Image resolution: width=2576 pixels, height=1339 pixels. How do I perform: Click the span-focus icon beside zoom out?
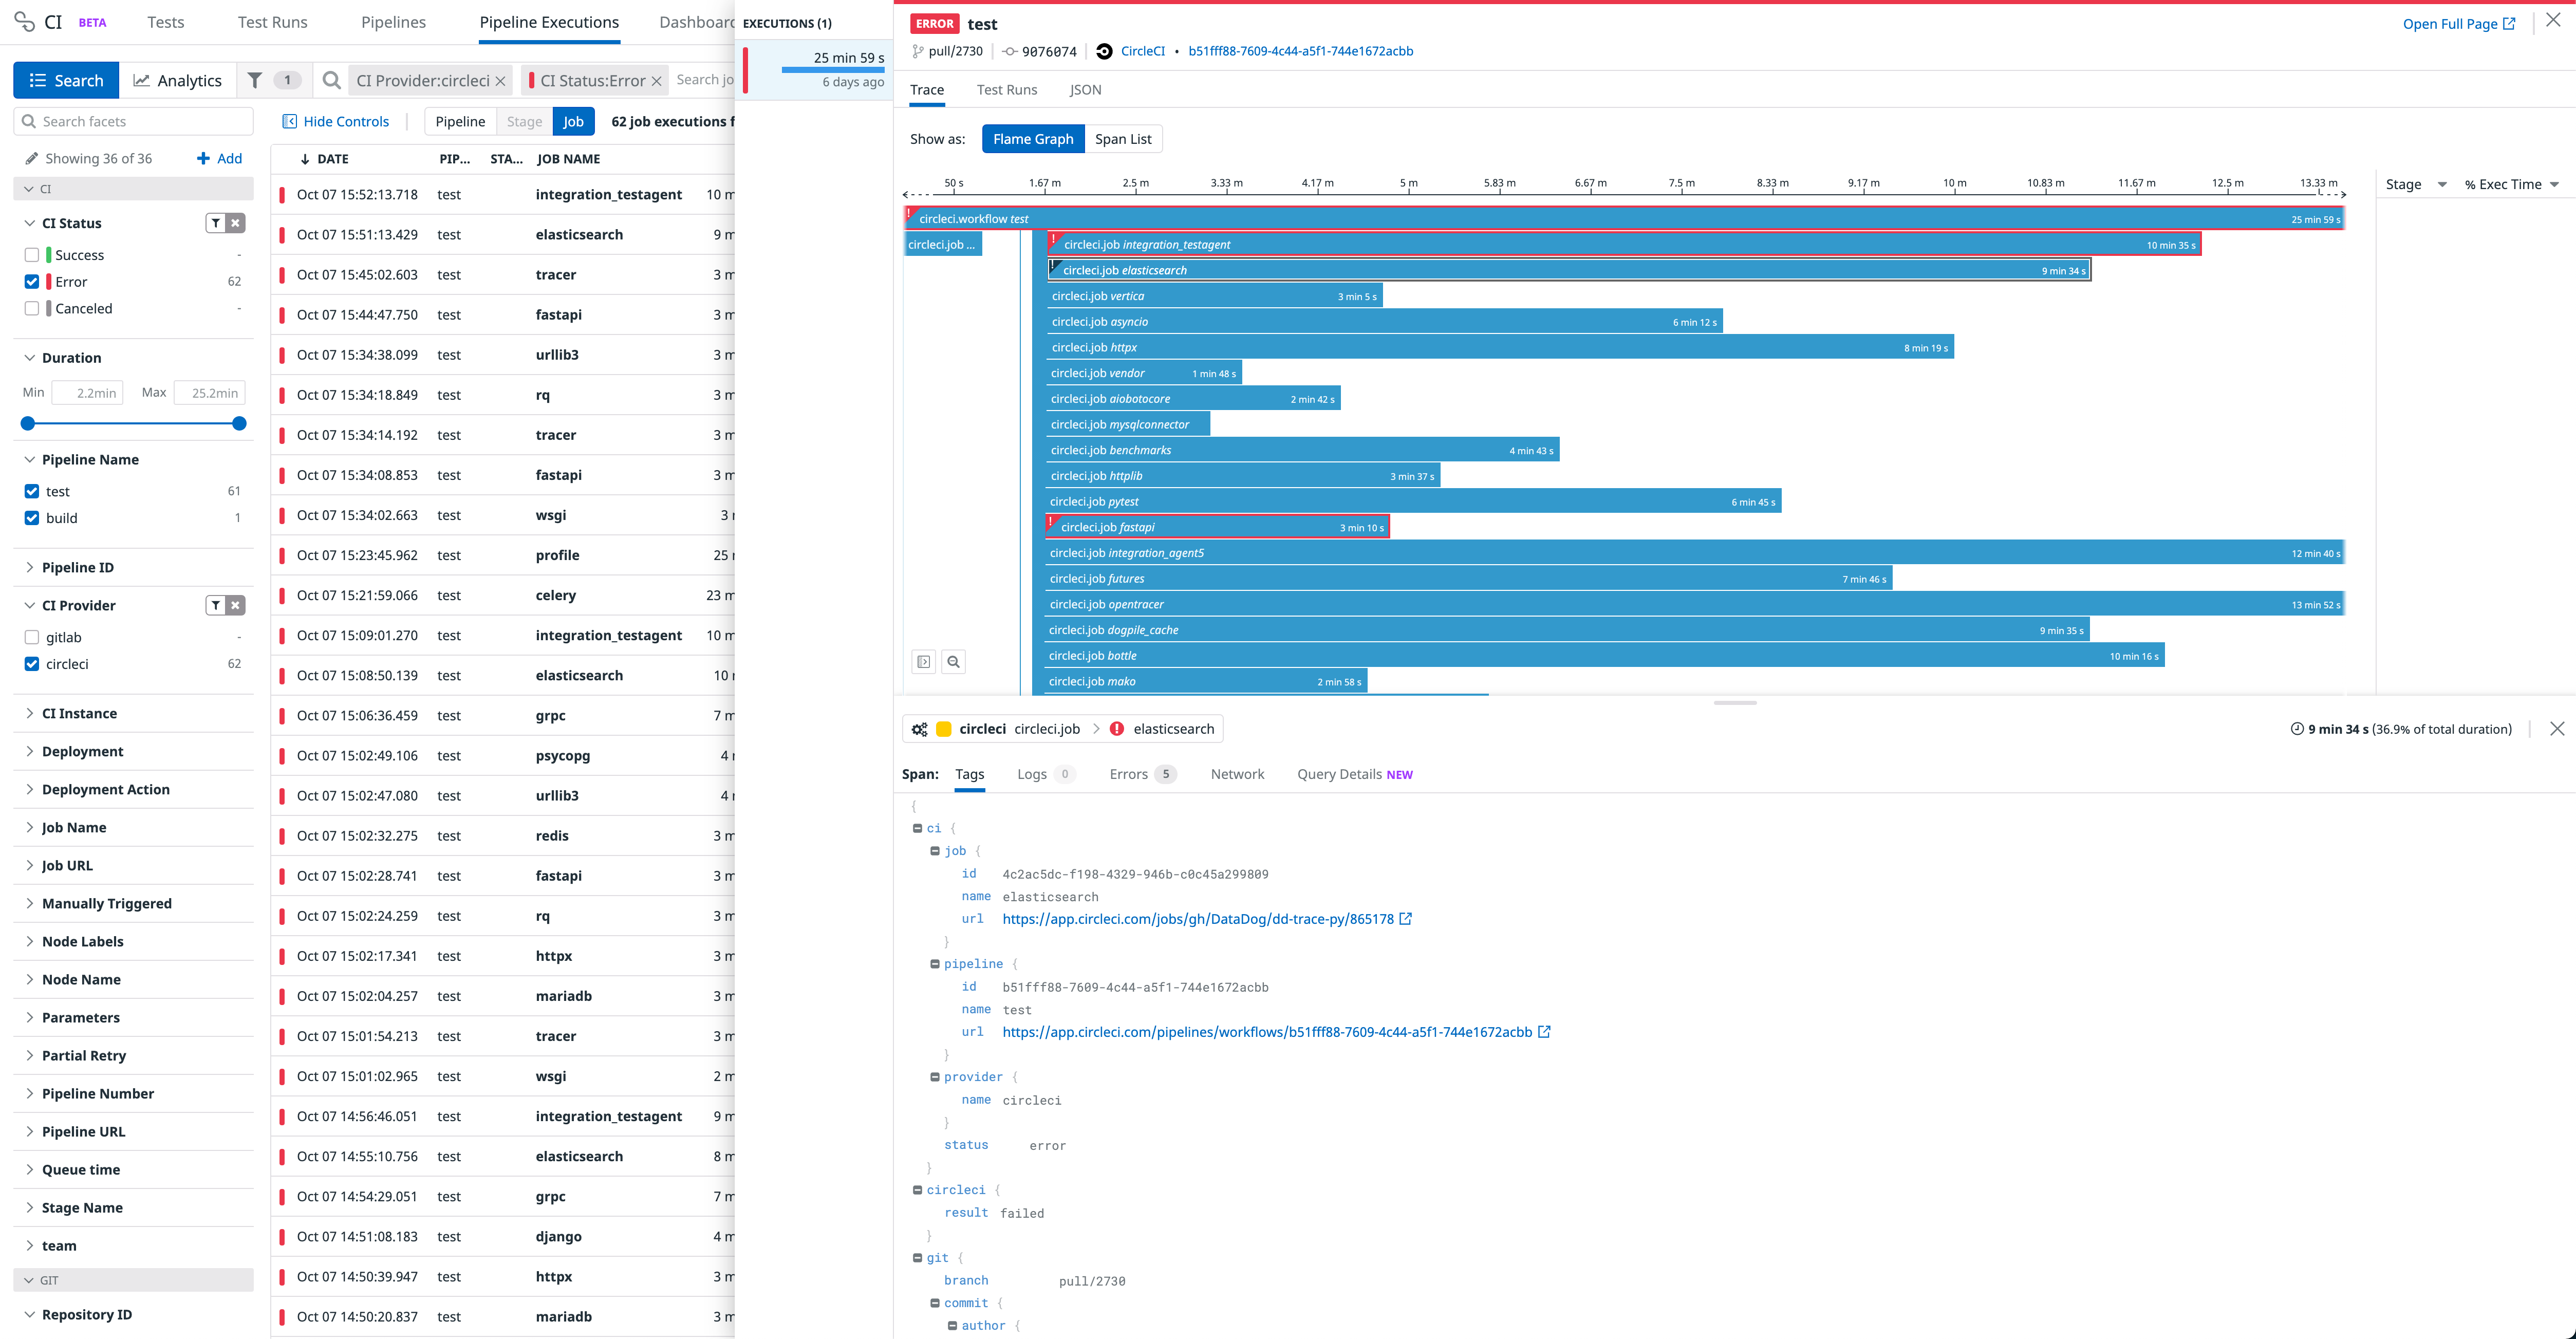click(x=923, y=661)
